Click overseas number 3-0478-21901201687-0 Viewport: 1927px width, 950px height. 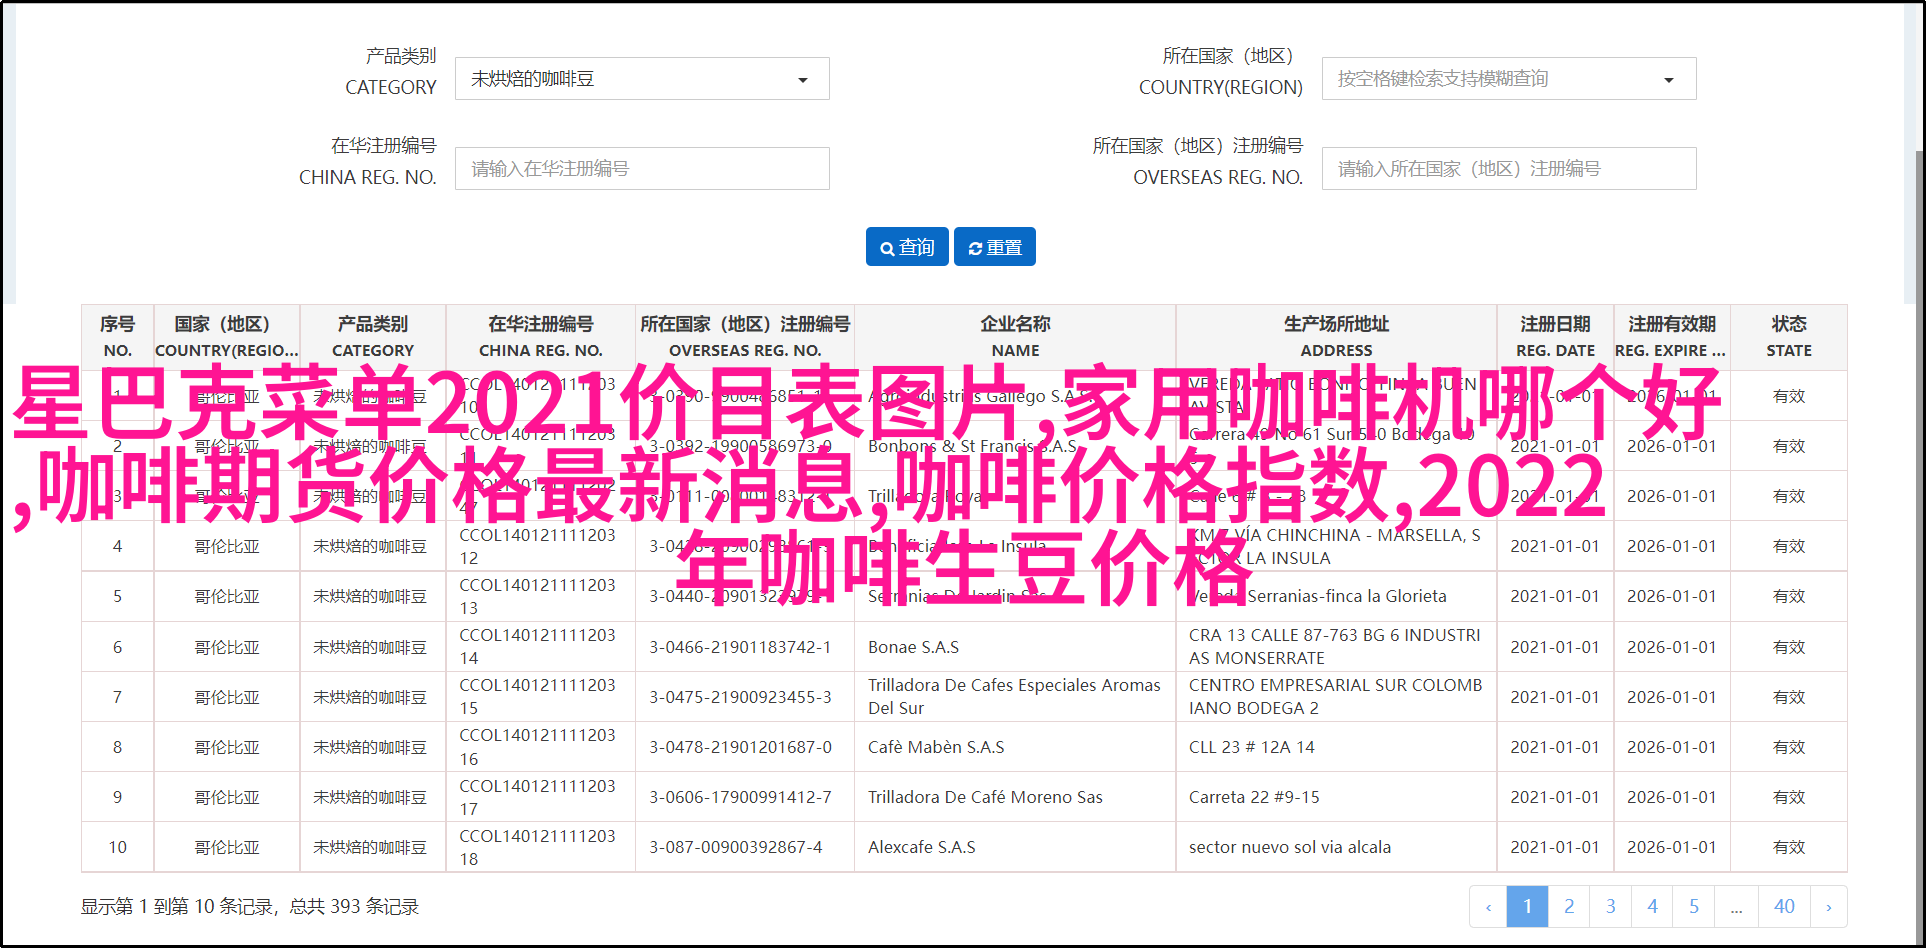pyautogui.click(x=740, y=747)
